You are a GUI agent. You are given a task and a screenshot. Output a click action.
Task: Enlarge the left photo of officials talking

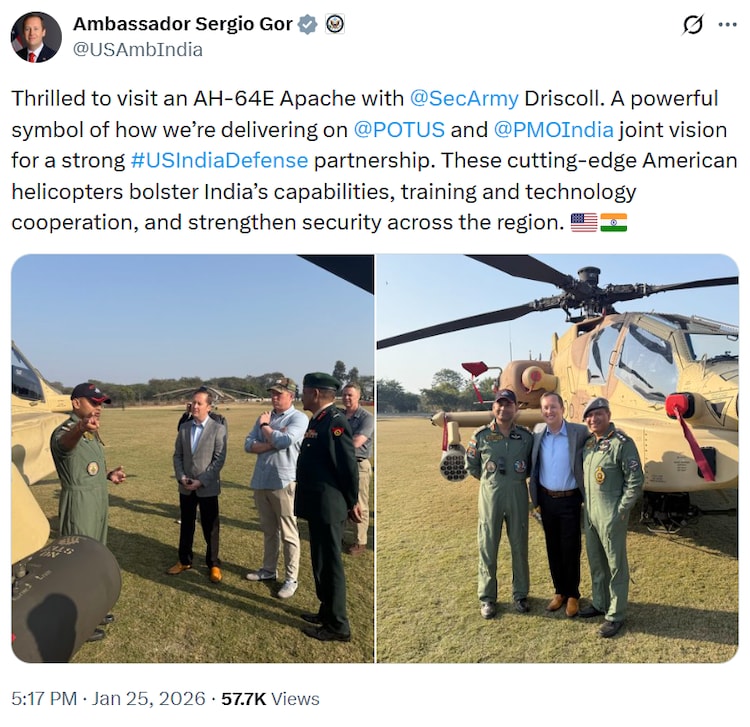(192, 458)
